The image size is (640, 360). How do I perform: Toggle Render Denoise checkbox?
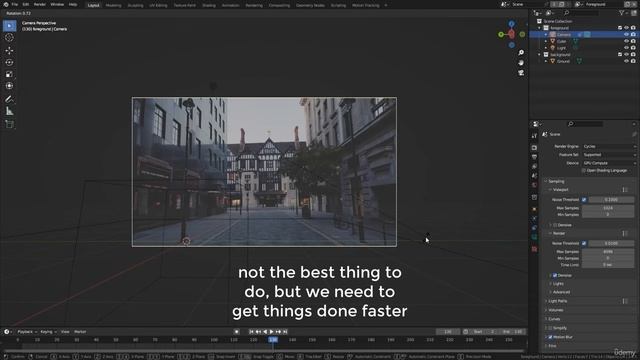[555, 276]
